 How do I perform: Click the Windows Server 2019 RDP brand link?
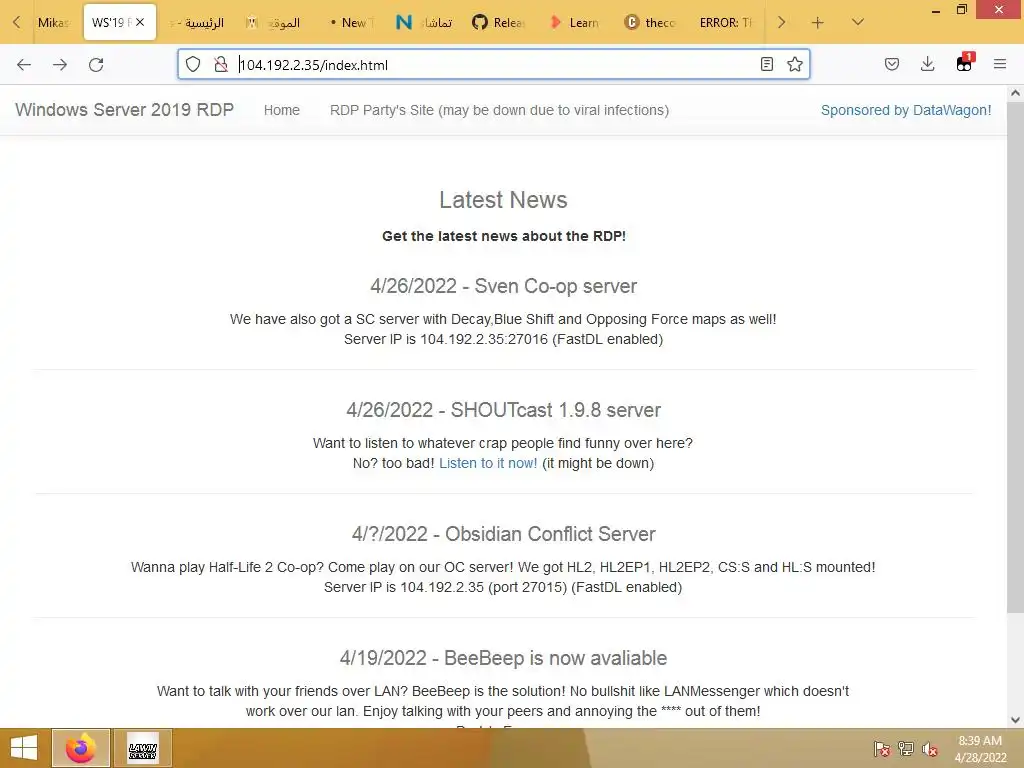click(x=125, y=110)
